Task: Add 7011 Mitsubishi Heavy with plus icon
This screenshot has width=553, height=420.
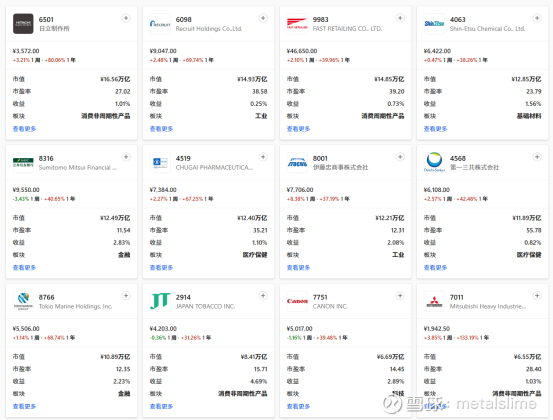Action: [537, 296]
